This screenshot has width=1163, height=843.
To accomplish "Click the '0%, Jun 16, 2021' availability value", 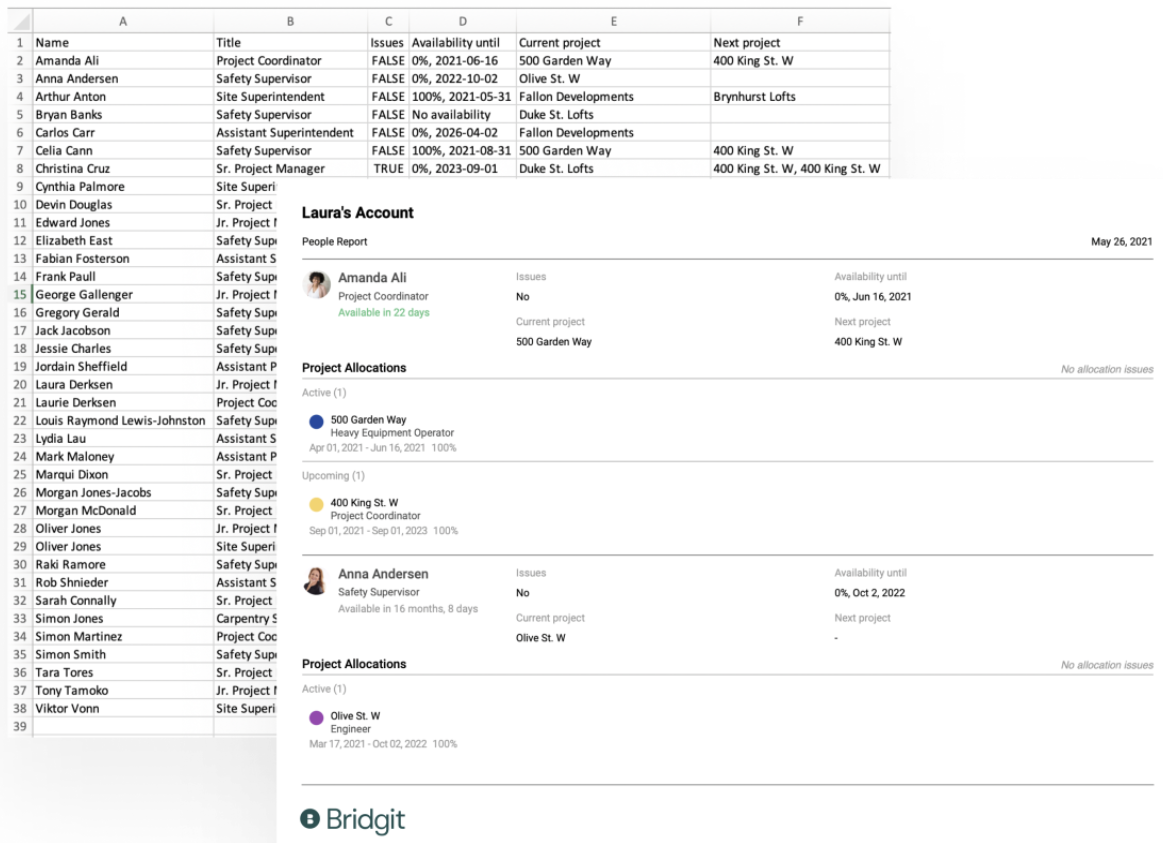I will coord(872,297).
